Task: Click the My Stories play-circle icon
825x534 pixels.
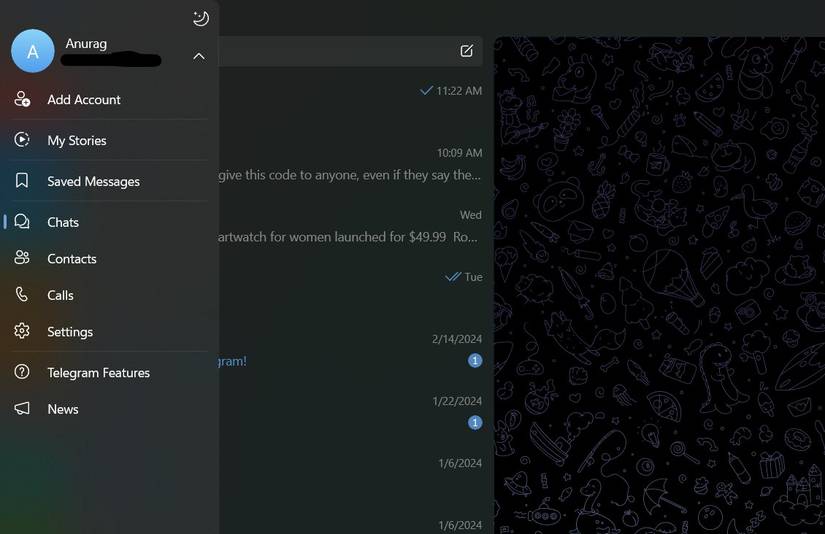Action: (22, 139)
